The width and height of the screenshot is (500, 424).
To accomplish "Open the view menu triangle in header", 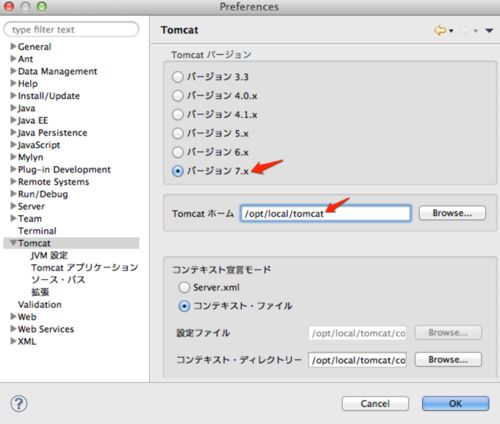I will tap(489, 31).
